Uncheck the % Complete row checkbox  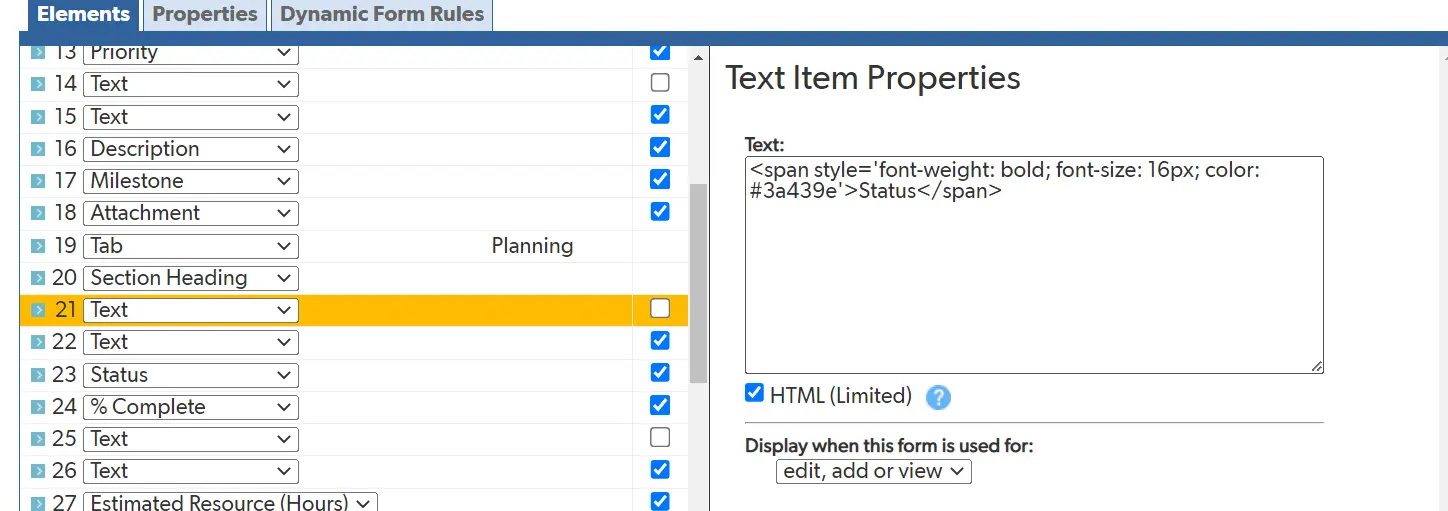point(660,405)
